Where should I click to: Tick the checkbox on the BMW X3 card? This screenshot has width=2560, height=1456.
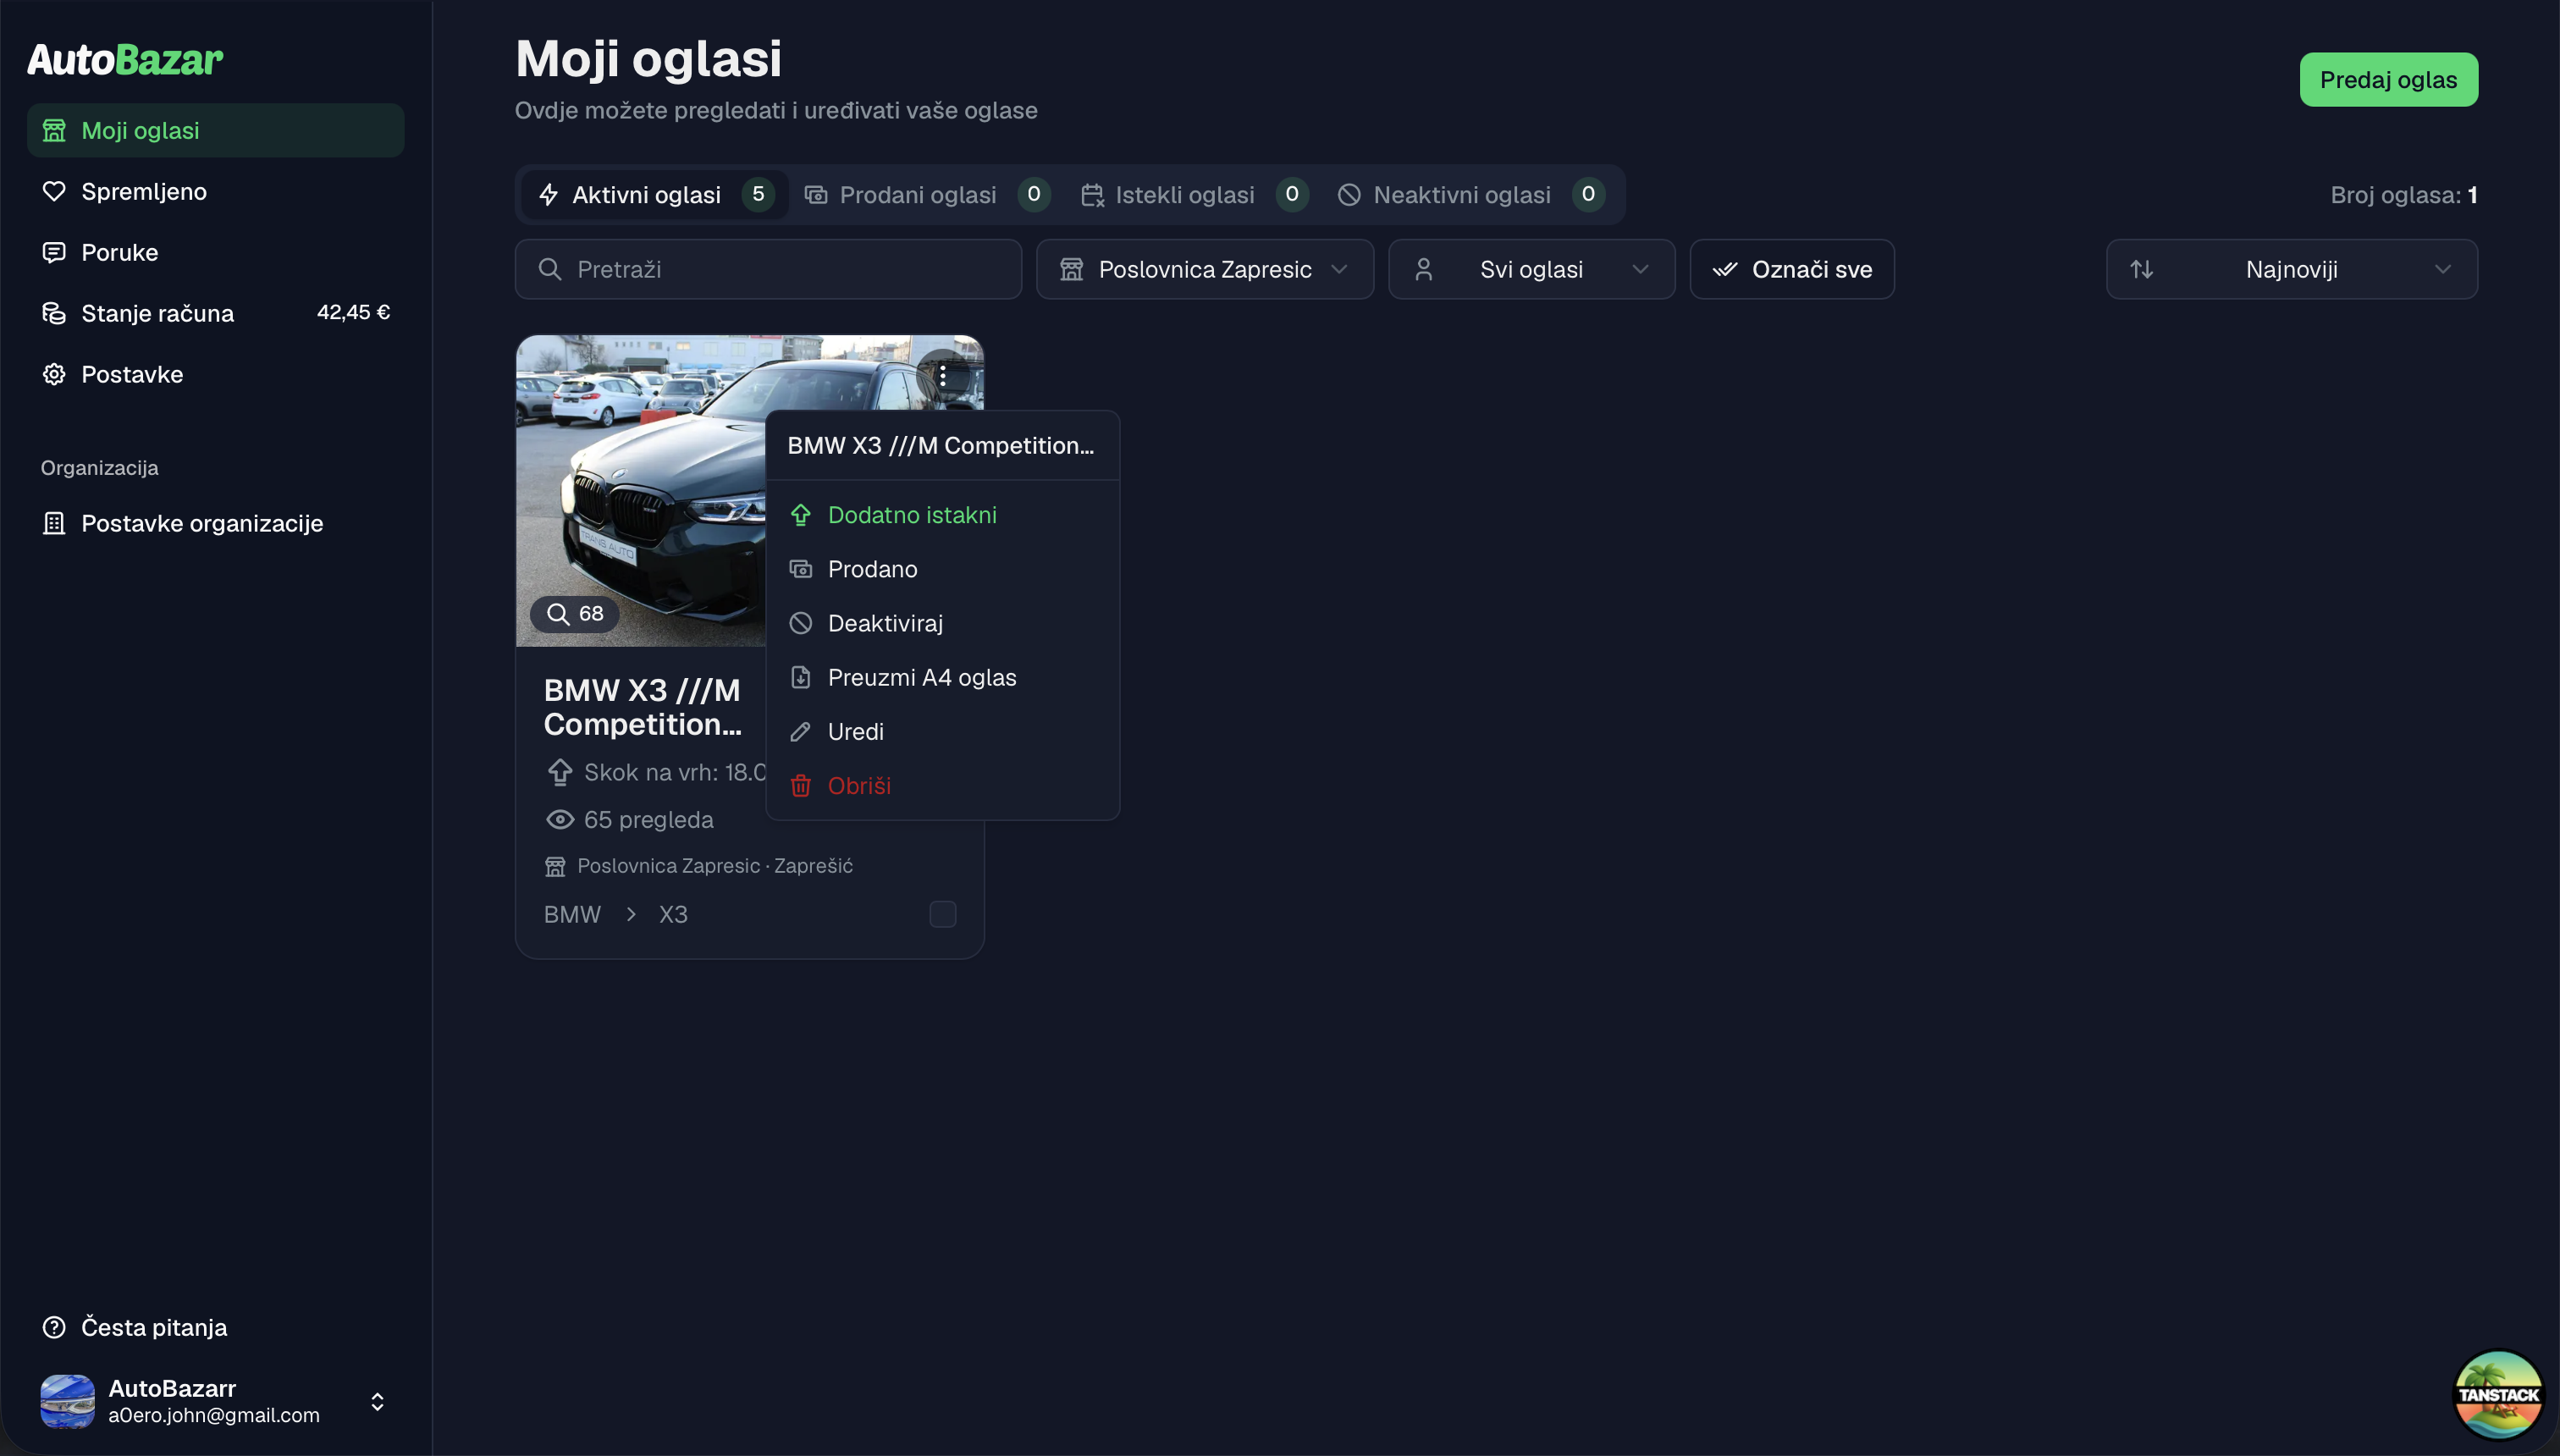pos(942,914)
